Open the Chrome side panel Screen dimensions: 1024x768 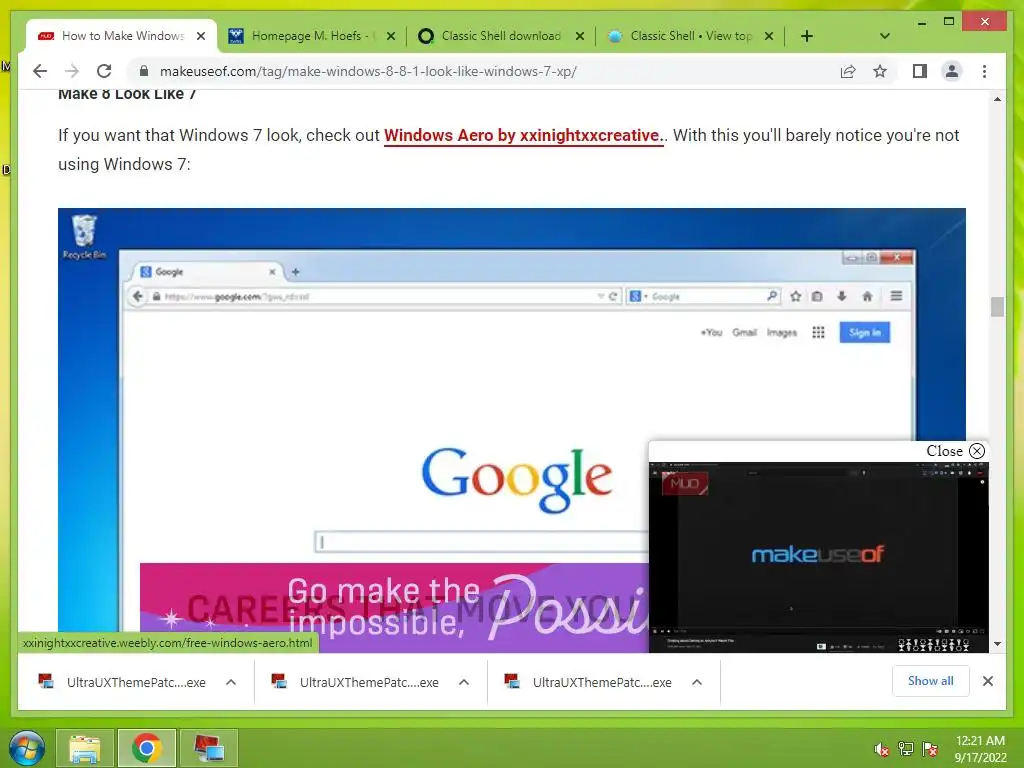tap(920, 71)
